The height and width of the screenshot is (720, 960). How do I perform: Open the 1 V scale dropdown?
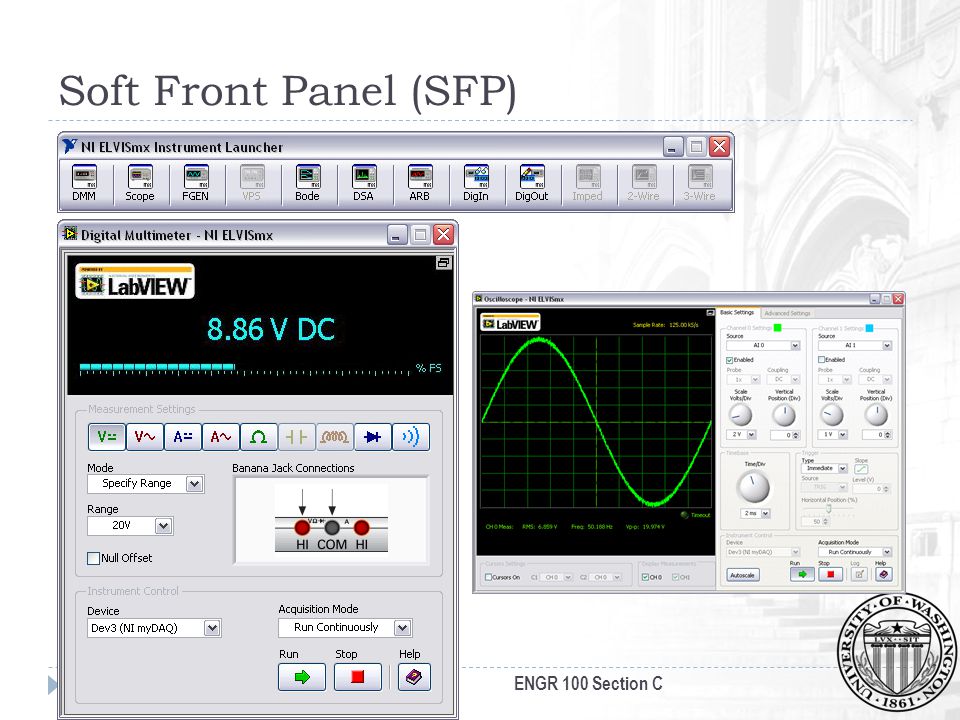[x=833, y=435]
